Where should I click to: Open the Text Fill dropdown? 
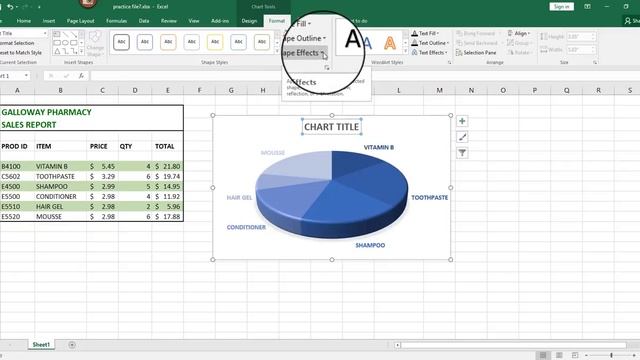425,33
